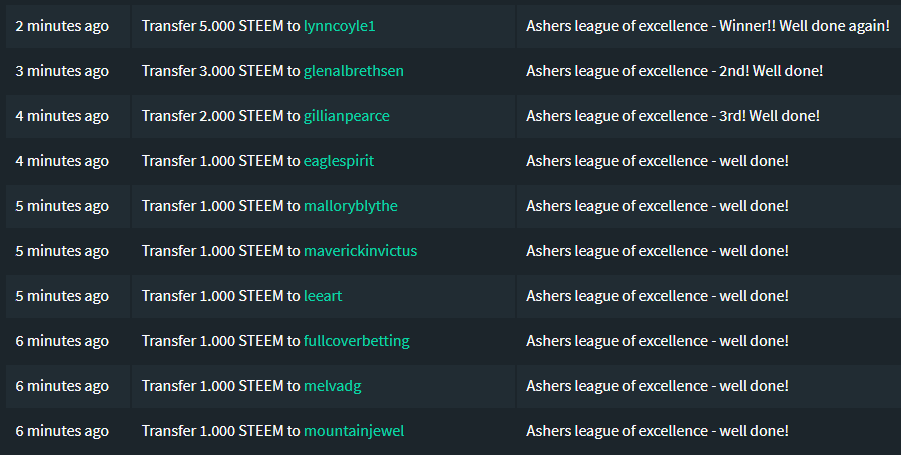Select the Winner!! Well done again memo

707,26
